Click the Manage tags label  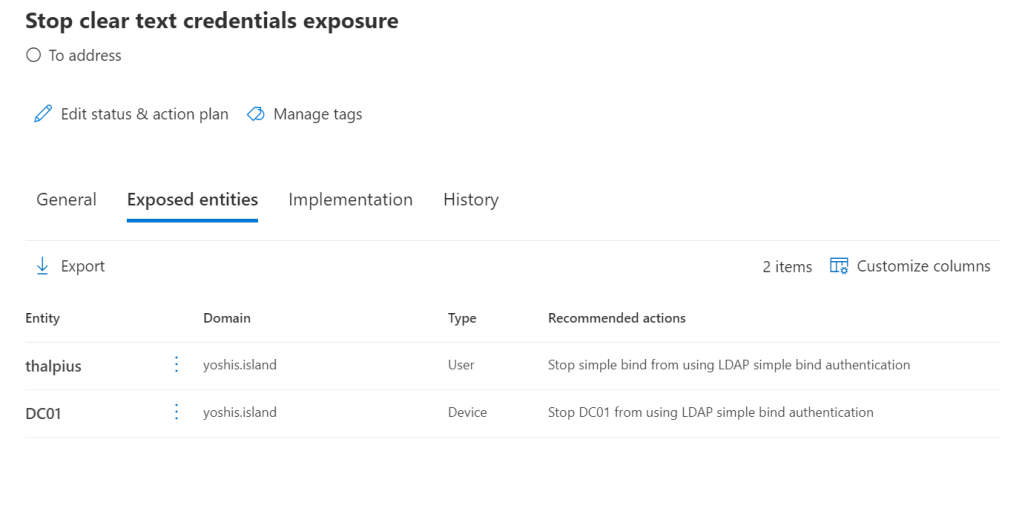317,114
